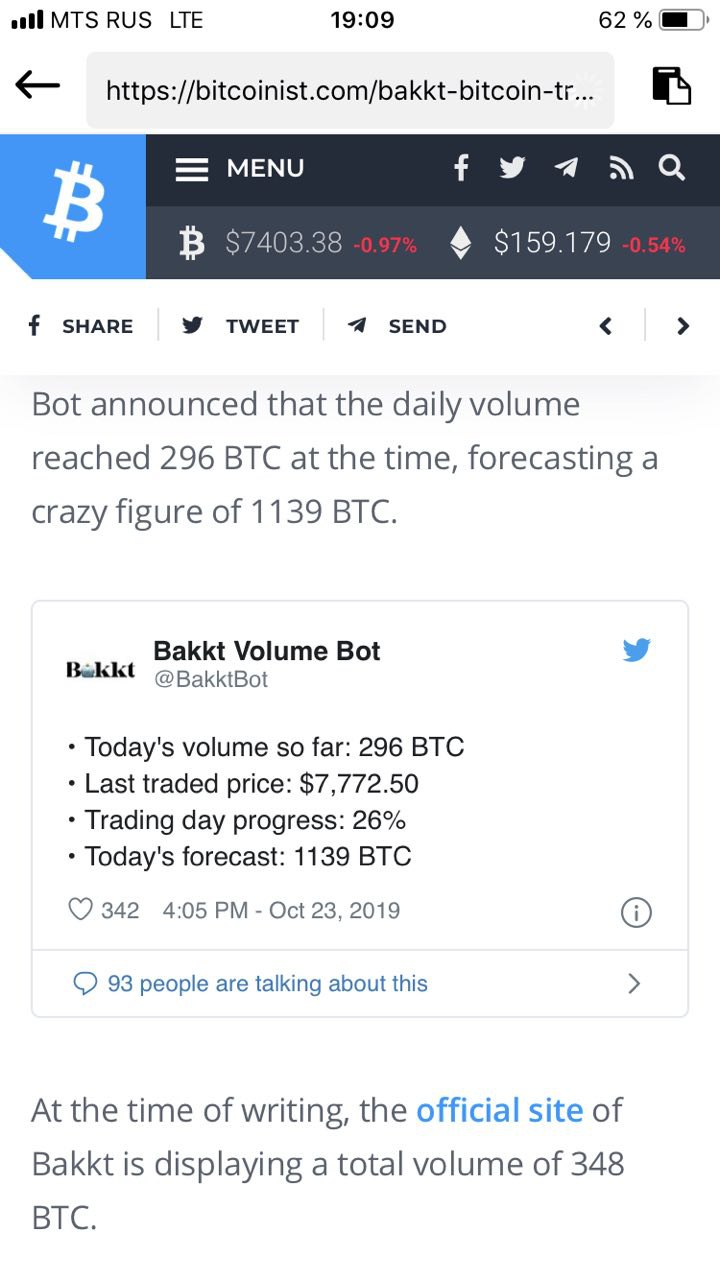Tweet the article via TWEET button
The image size is (720, 1280).
coord(241,326)
